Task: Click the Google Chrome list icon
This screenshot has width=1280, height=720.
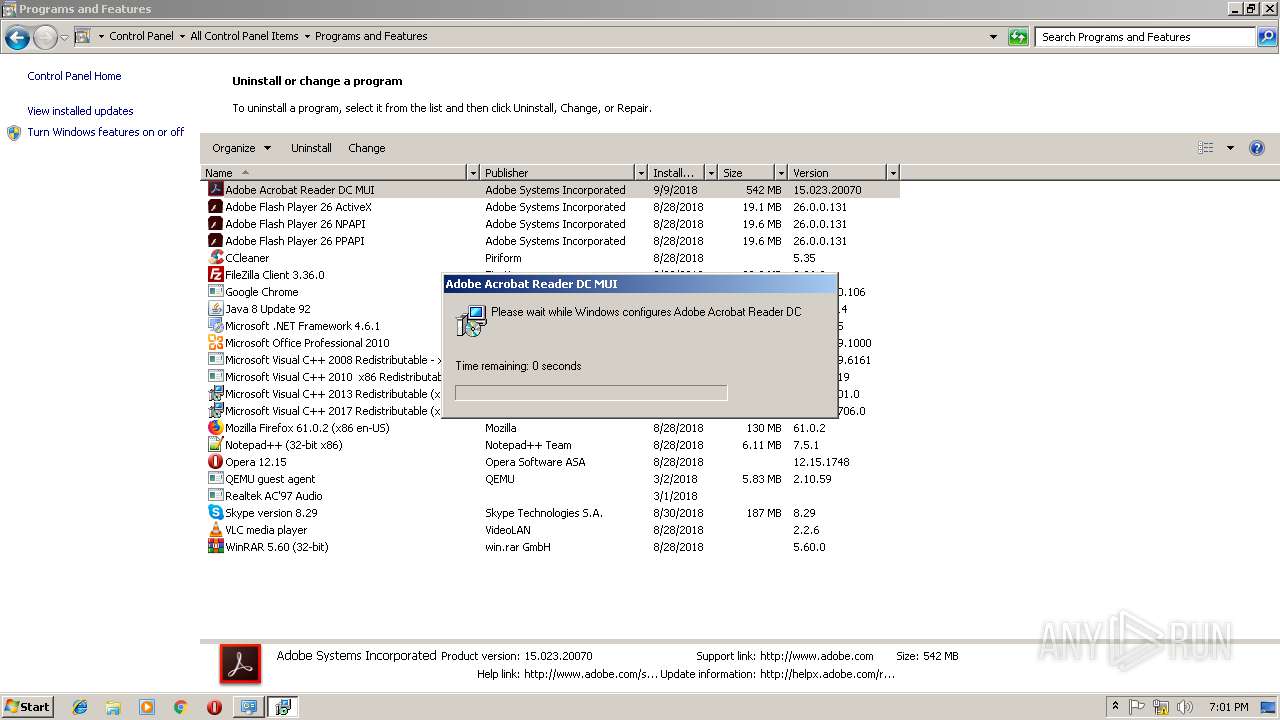Action: [215, 292]
